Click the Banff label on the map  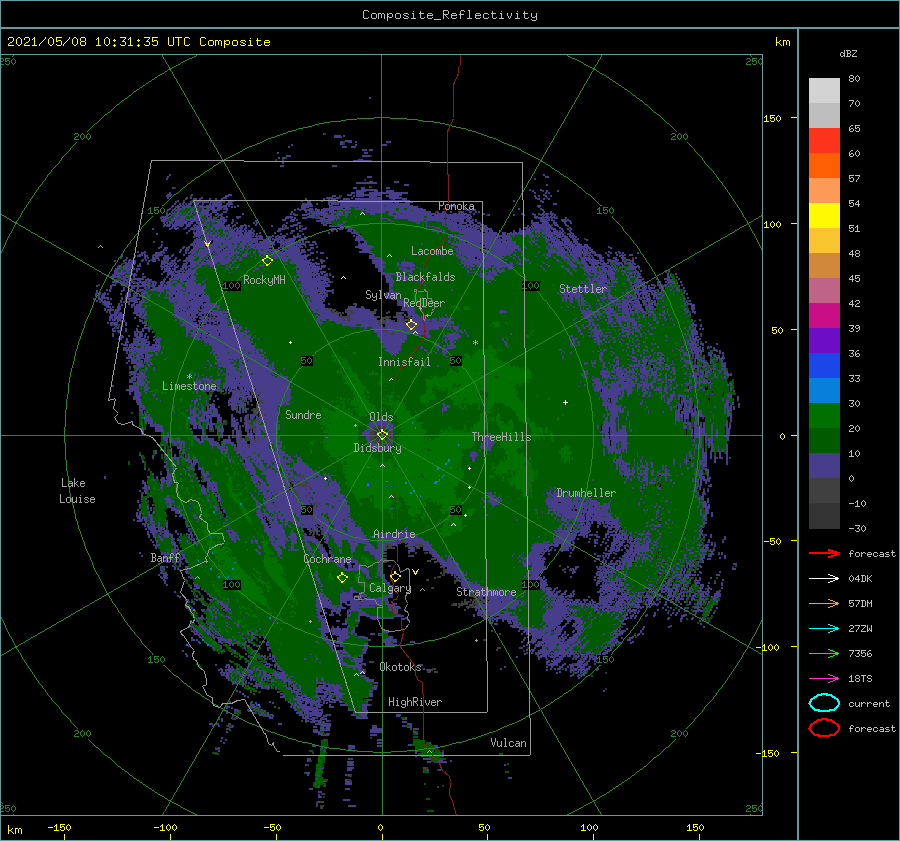pos(165,557)
